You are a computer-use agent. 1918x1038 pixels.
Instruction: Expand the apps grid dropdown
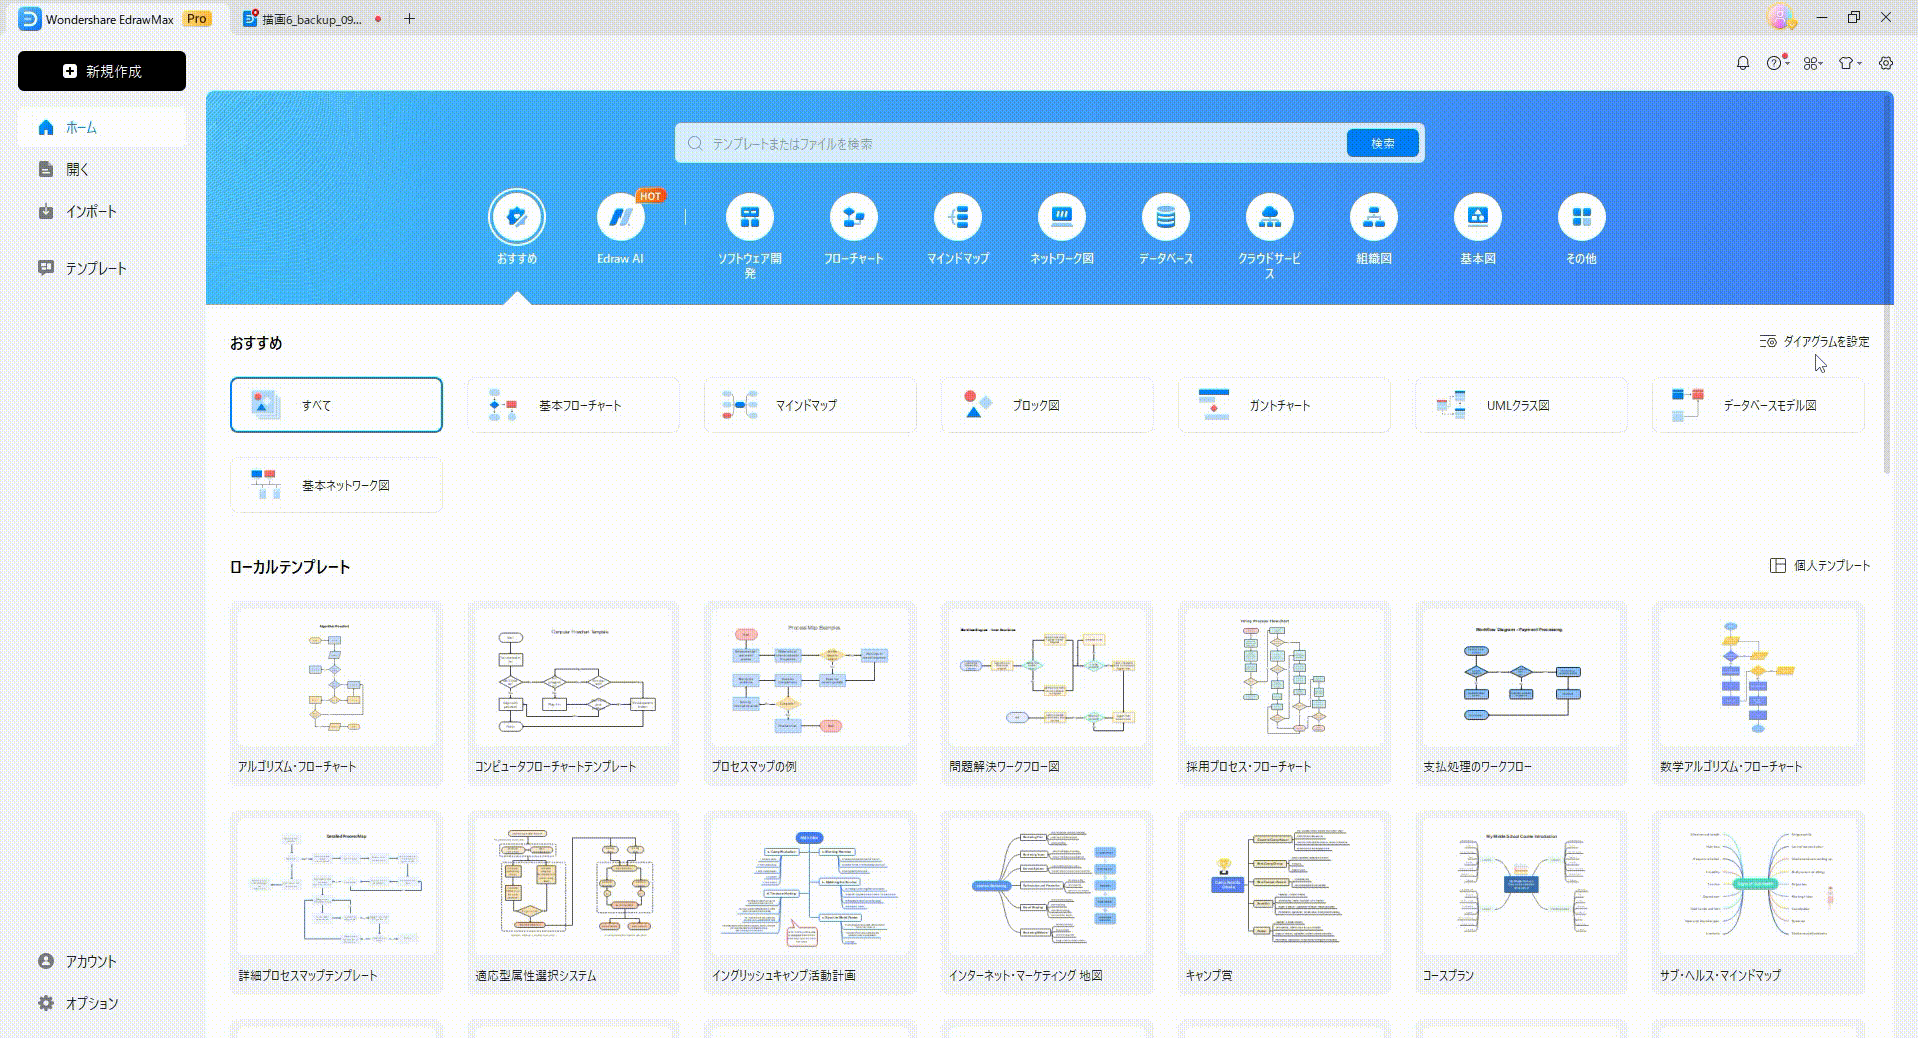[1812, 63]
